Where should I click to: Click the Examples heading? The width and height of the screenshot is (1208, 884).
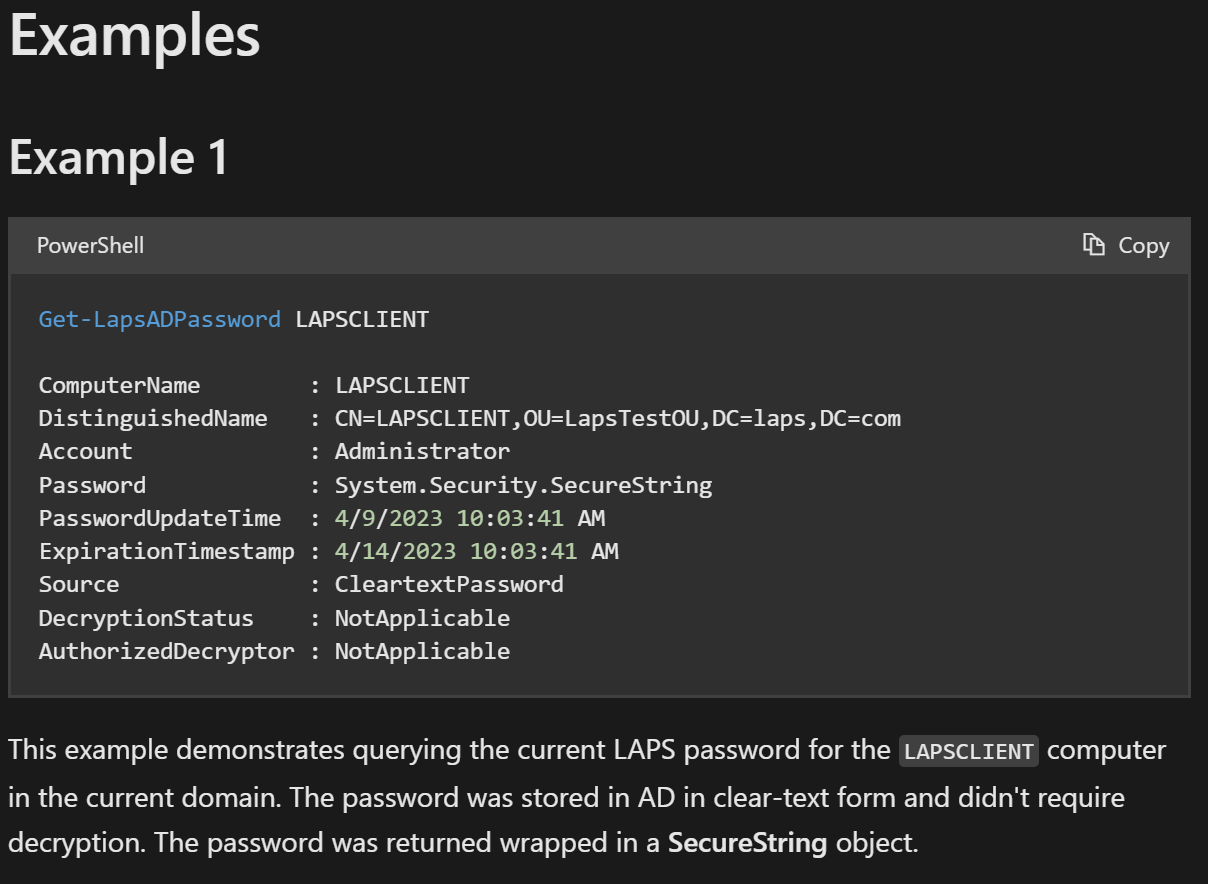point(134,36)
